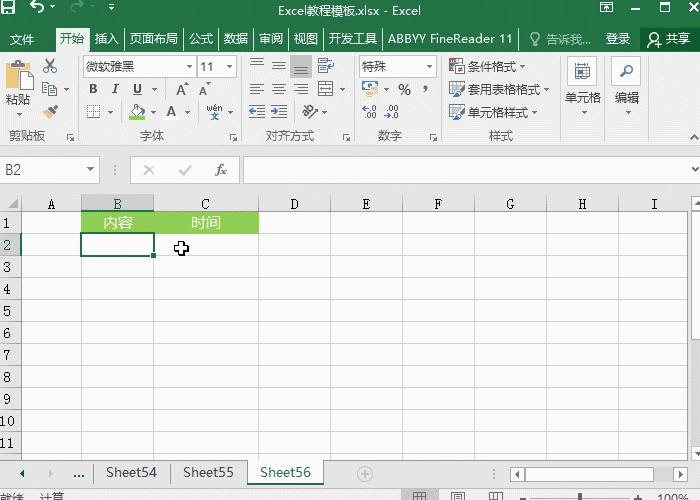Click Wrap Text icon
The width and height of the screenshot is (700, 500).
pyautogui.click(x=325, y=66)
